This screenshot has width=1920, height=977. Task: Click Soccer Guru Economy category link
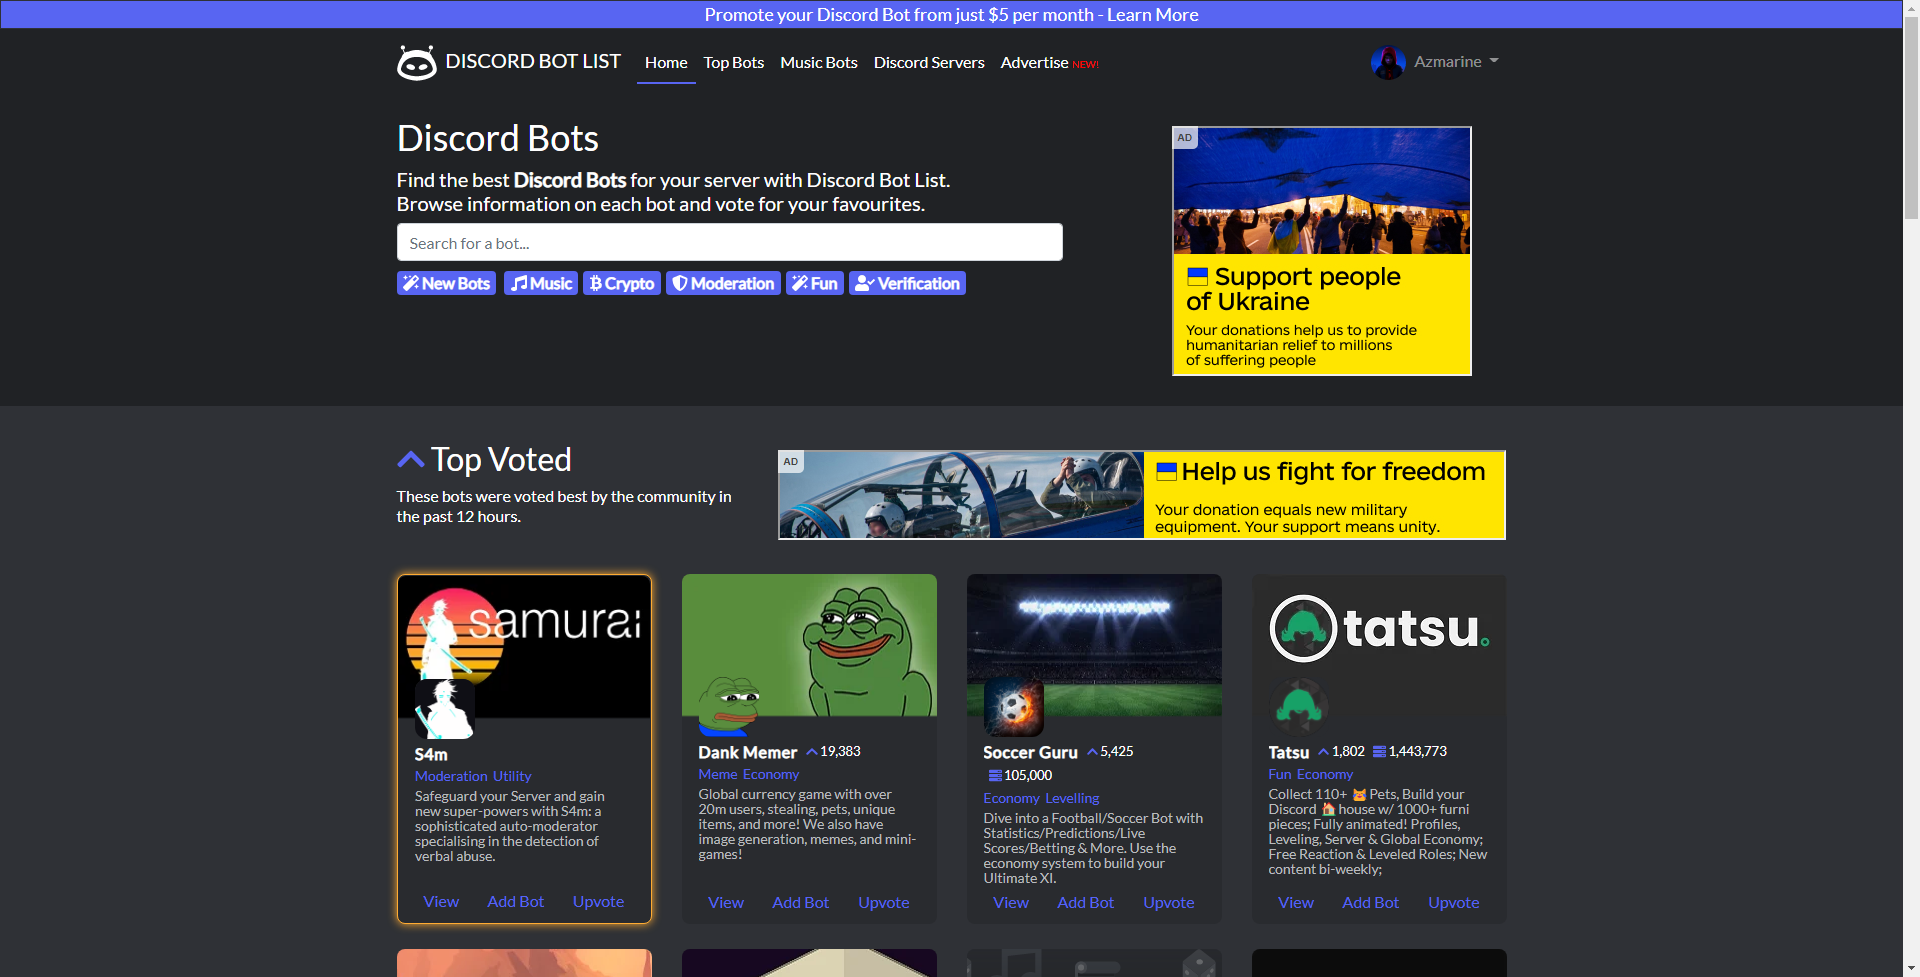(1012, 798)
